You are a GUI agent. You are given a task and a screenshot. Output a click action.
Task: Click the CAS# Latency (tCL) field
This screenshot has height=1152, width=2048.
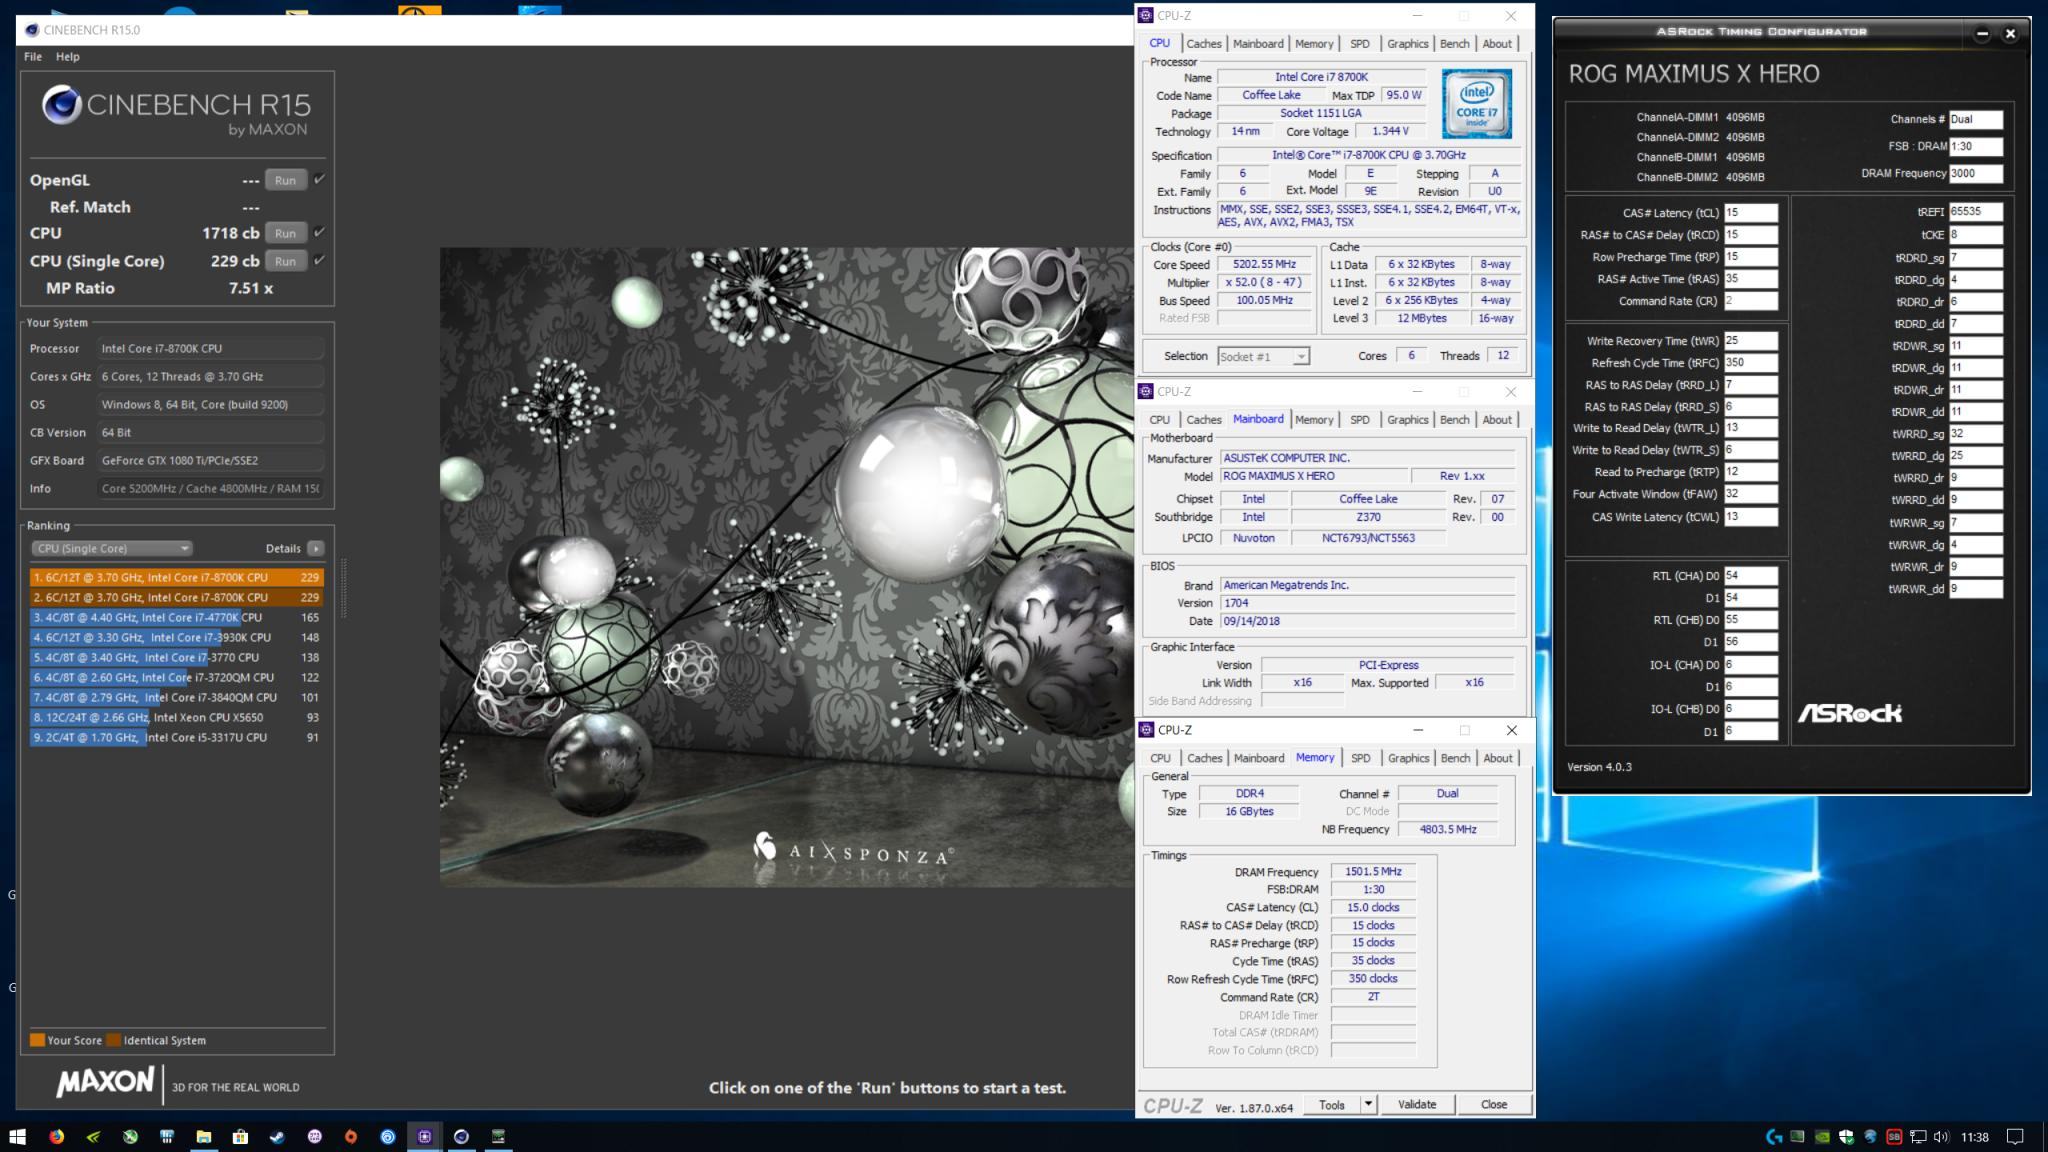click(1751, 213)
